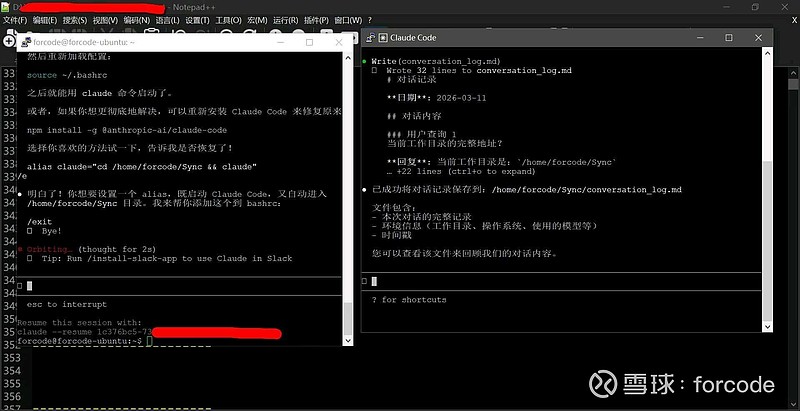The height and width of the screenshot is (411, 800).
Task: Click the '/exit' command text
Action: click(39, 222)
